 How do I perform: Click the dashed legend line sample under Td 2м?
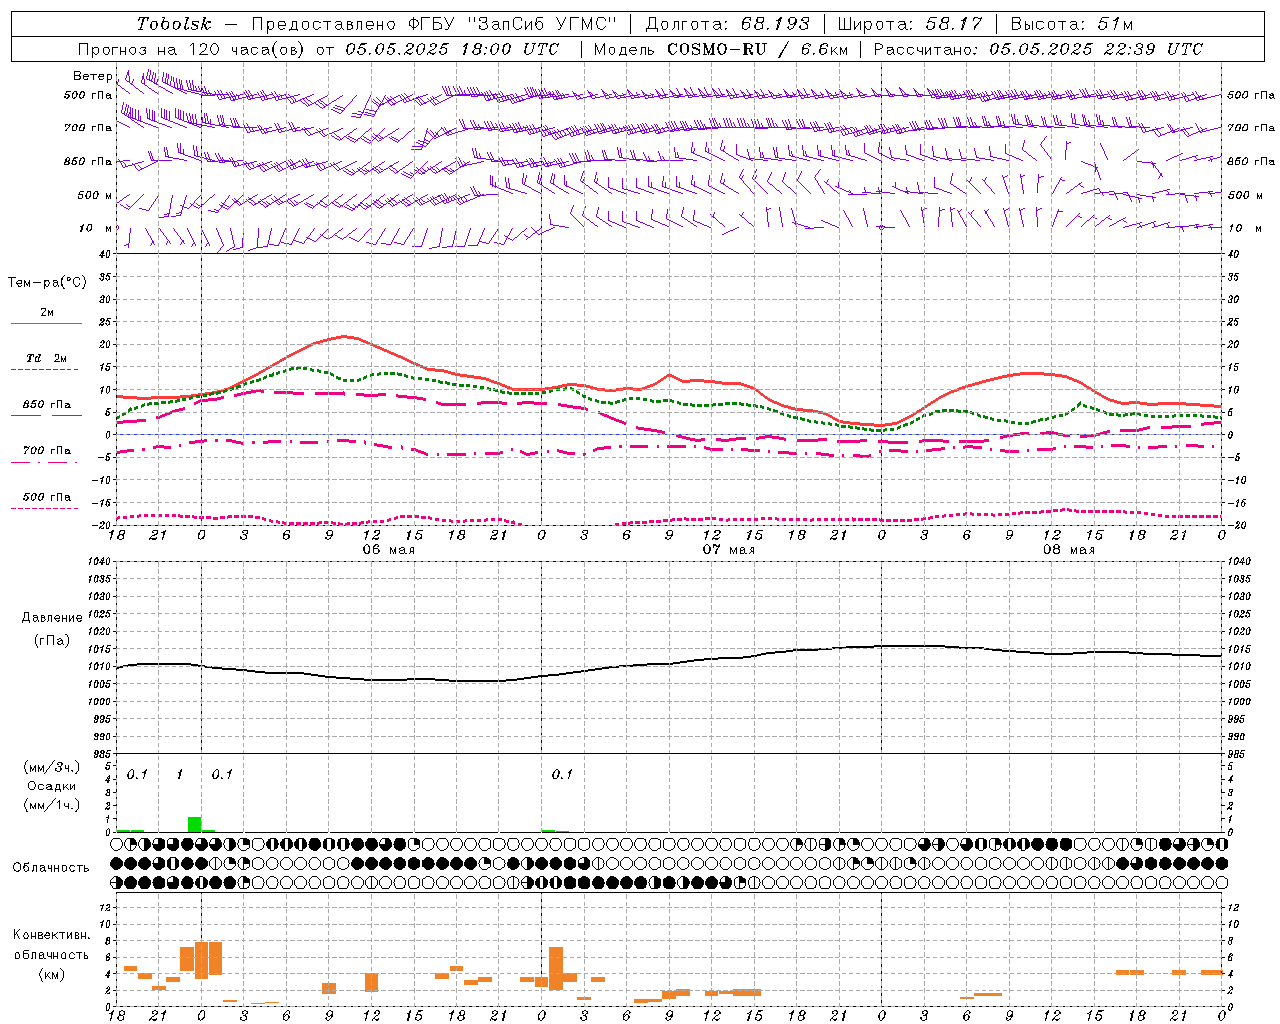[x=45, y=370]
